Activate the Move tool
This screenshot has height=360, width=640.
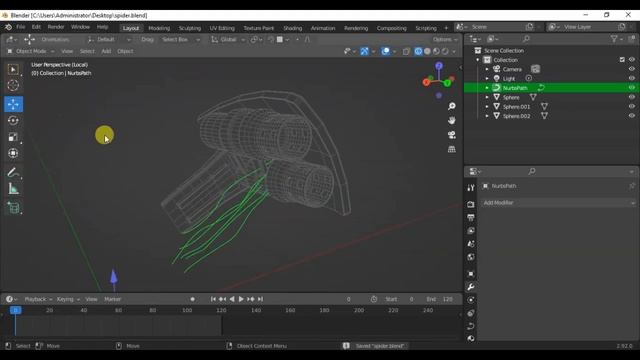pyautogui.click(x=13, y=104)
